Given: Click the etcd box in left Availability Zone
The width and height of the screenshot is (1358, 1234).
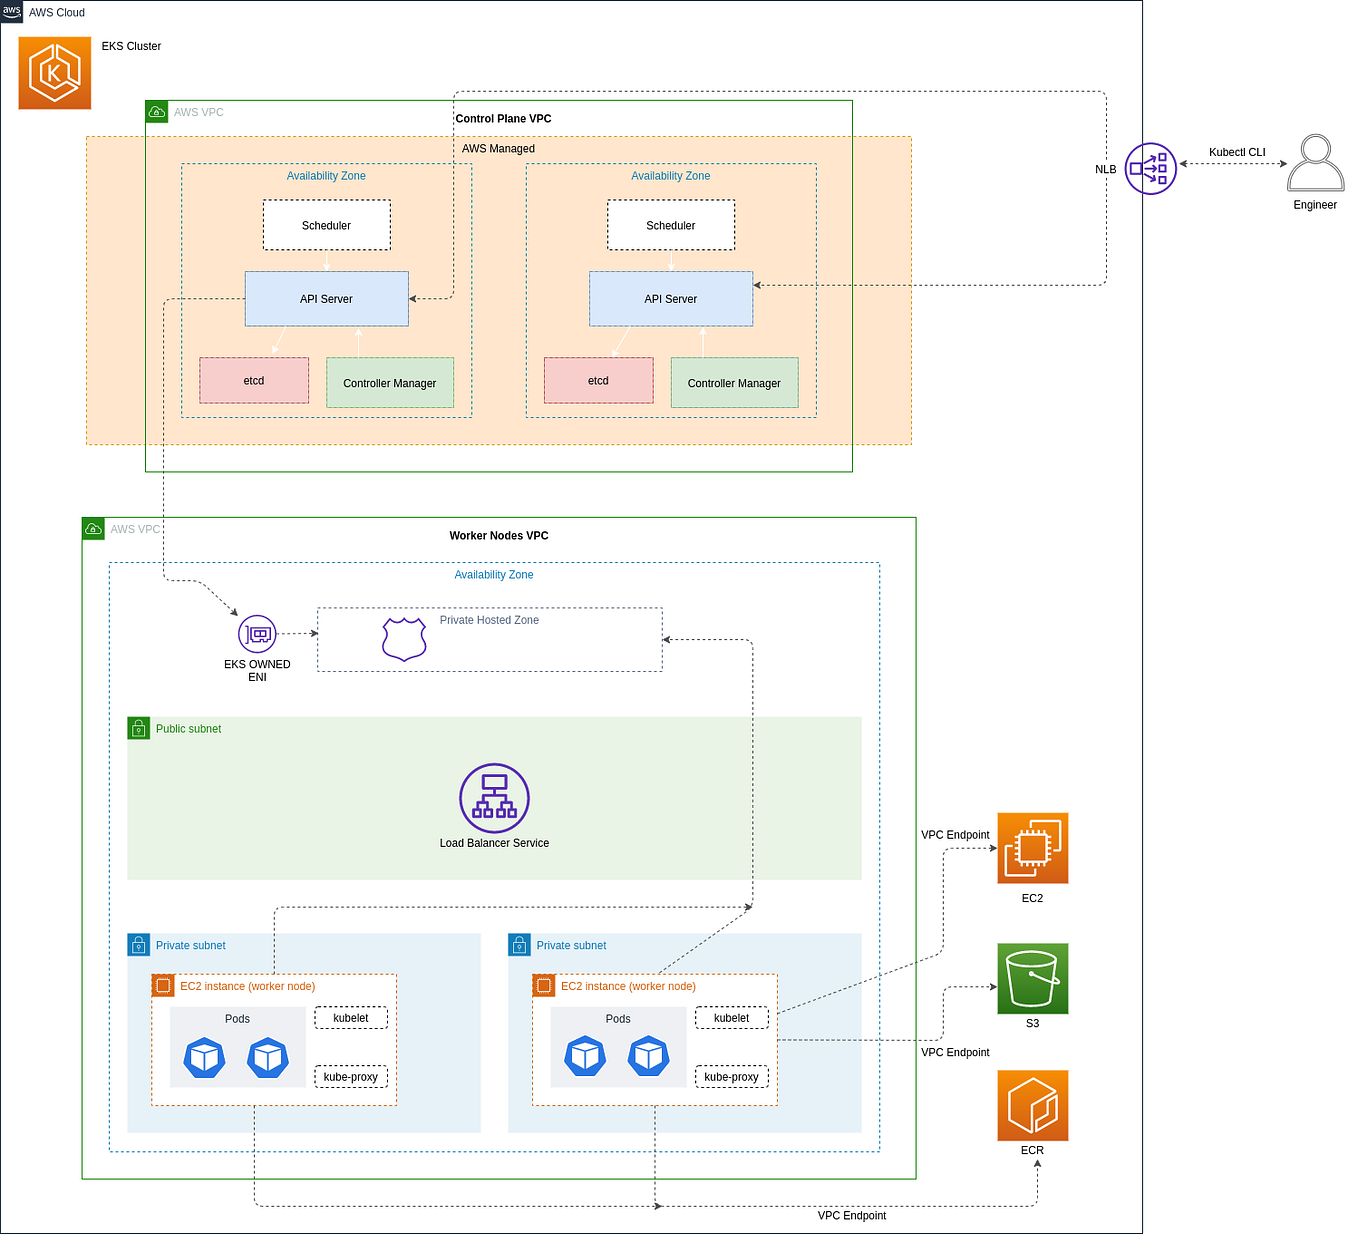Looking at the screenshot, I should pos(253,380).
